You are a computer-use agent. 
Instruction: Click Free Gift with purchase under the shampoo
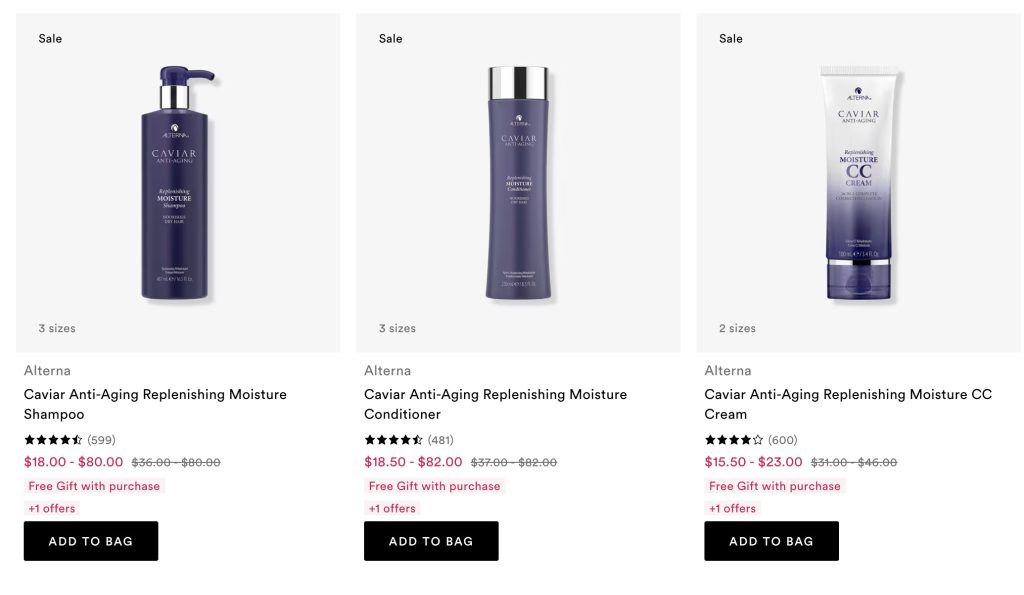pos(94,486)
